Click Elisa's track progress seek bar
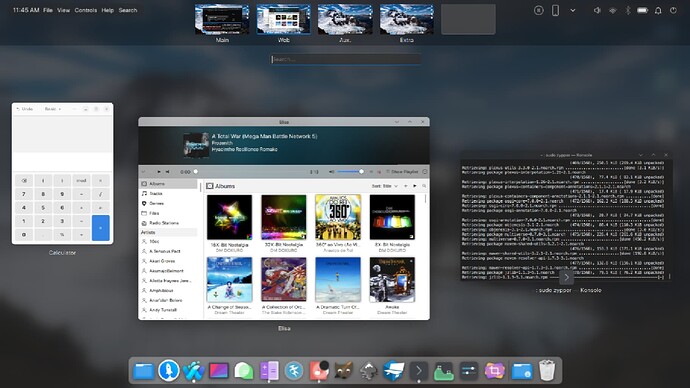 (251, 172)
